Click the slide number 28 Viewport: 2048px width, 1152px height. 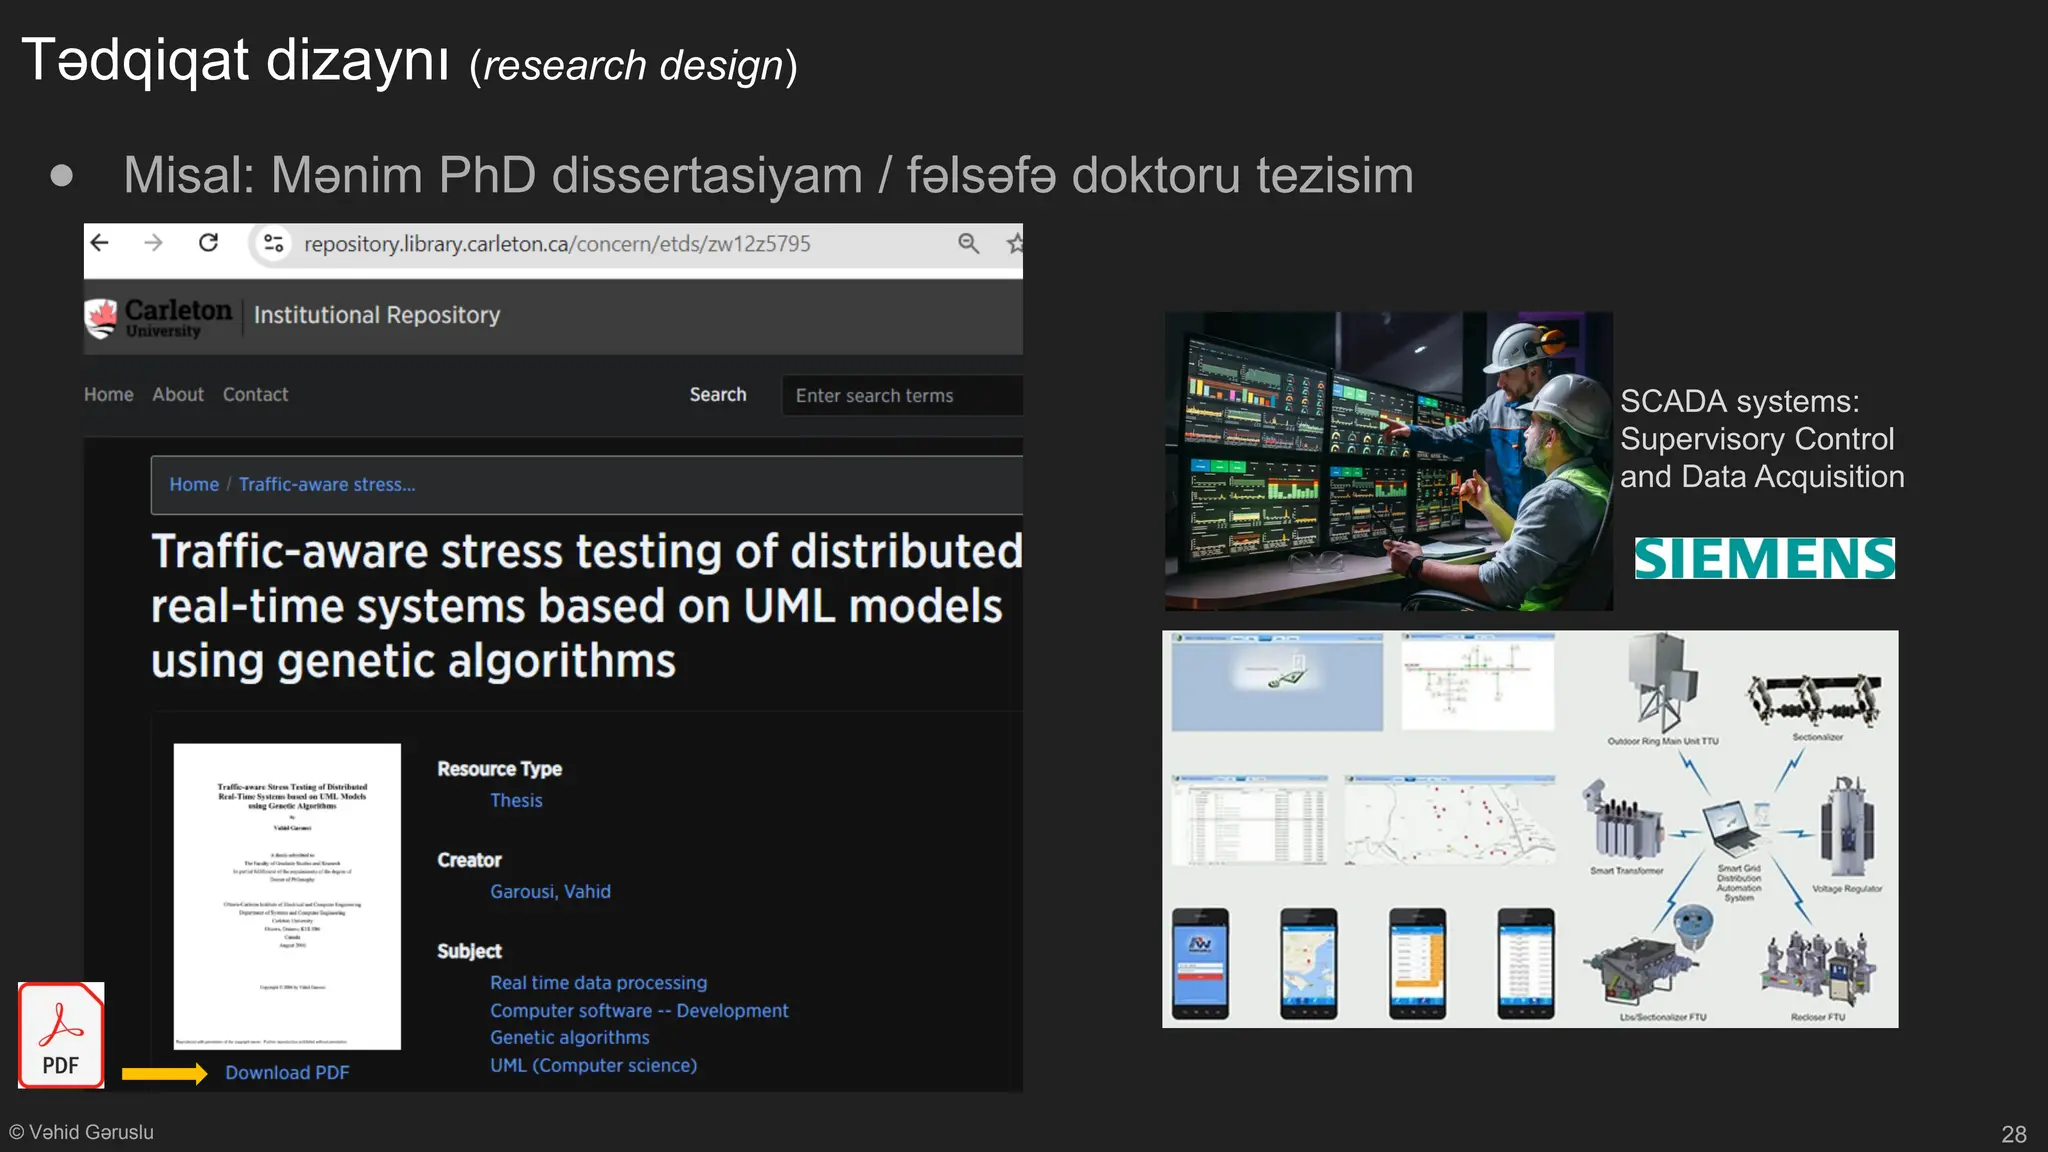click(x=2014, y=1134)
